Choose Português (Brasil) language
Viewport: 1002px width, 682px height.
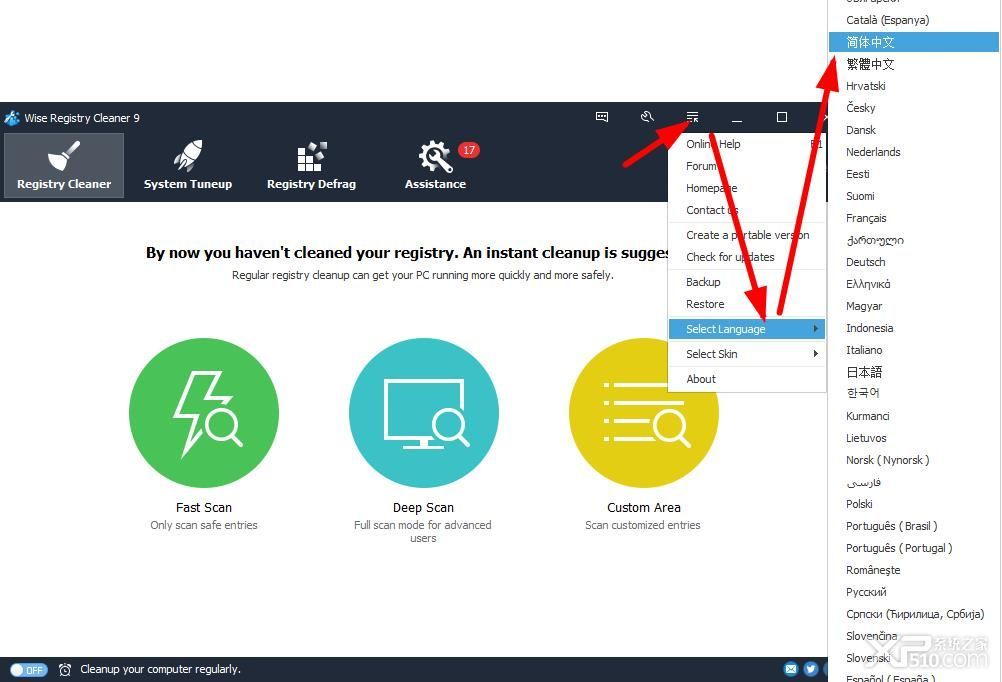pos(914,526)
